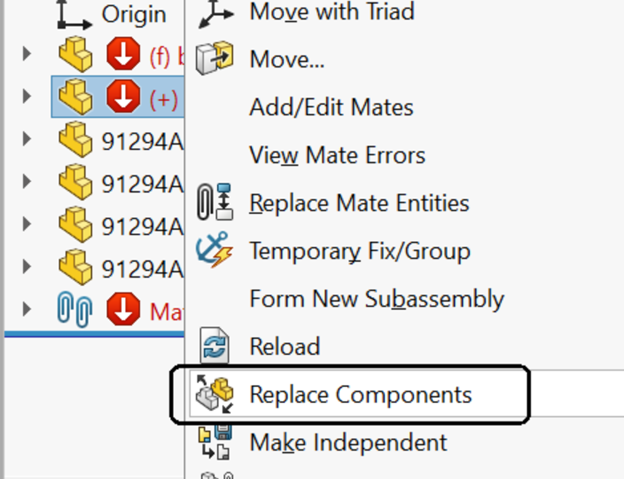Click the Temporary Fix/Group anchor icon
Screen dimensions: 624x479
214,249
